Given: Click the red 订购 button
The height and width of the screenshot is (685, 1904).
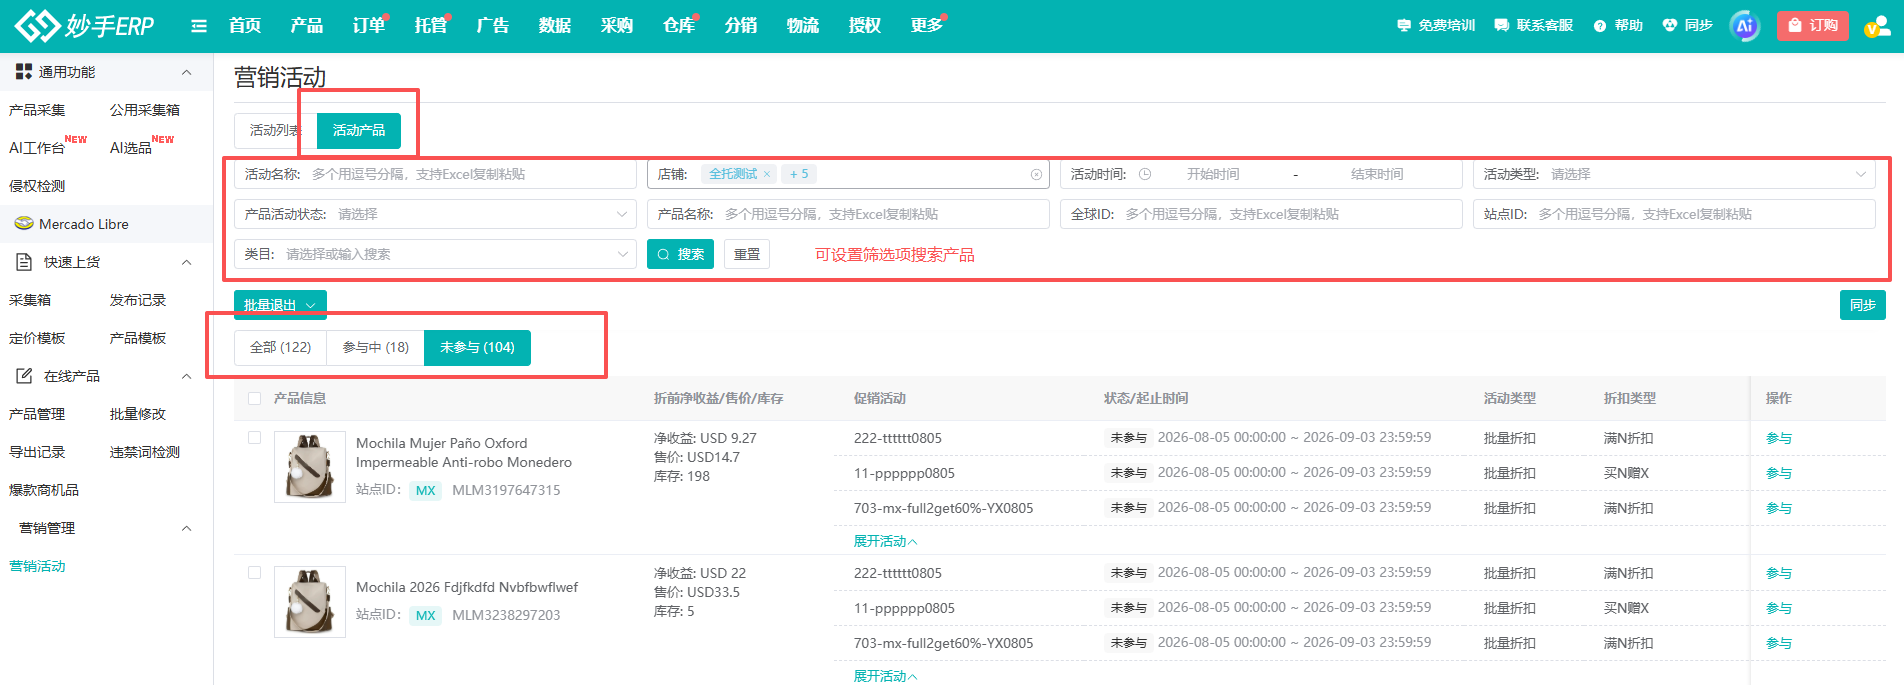Looking at the screenshot, I should [x=1813, y=26].
